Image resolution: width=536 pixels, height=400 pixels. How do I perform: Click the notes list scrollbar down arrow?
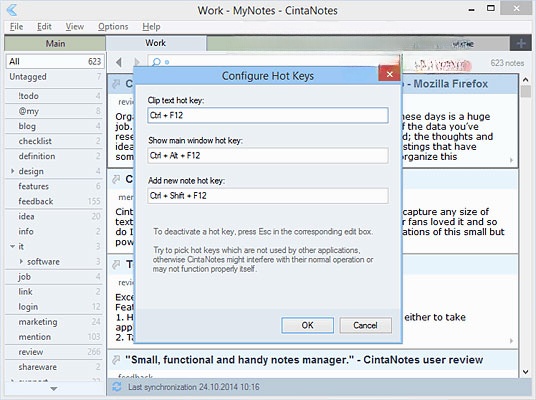tap(526, 372)
